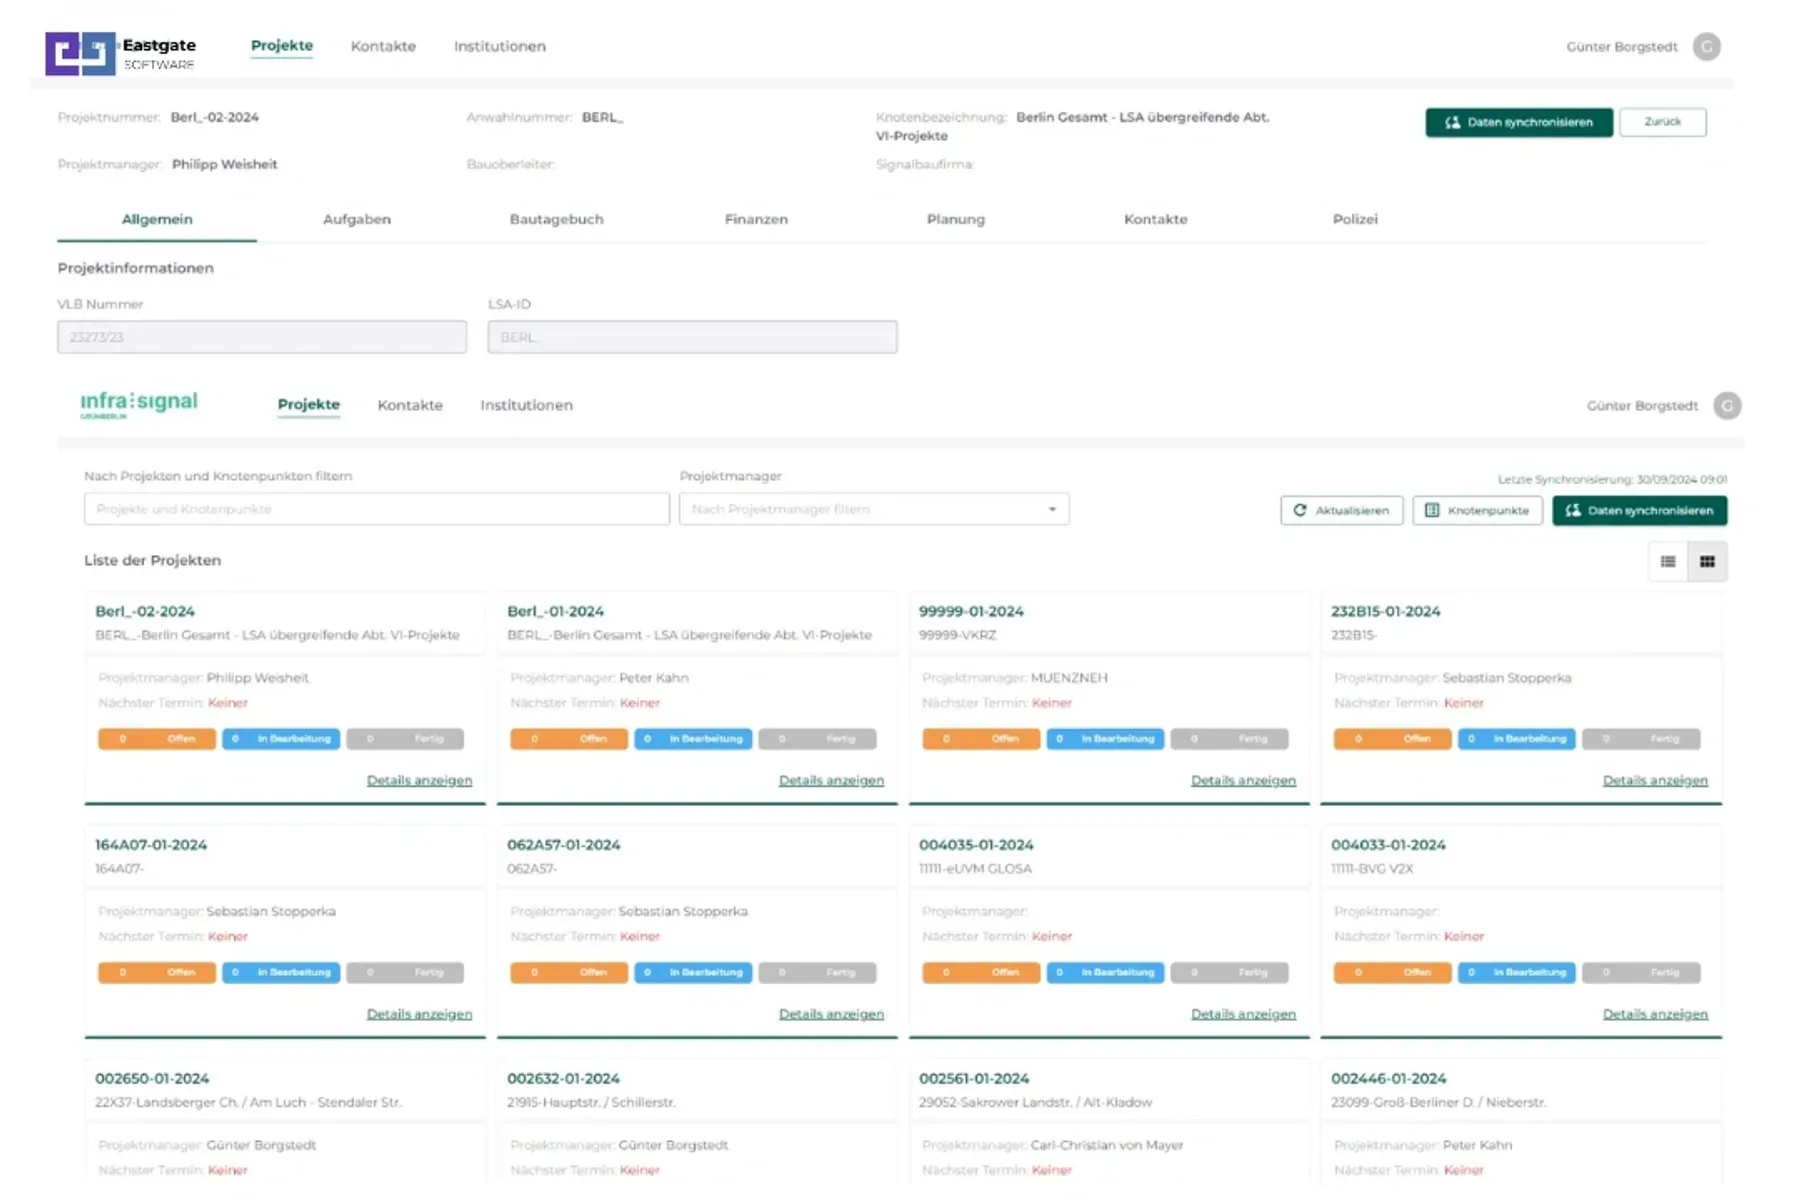Expand the Nach Projektmanager filtern selector arrow

[x=1052, y=509]
